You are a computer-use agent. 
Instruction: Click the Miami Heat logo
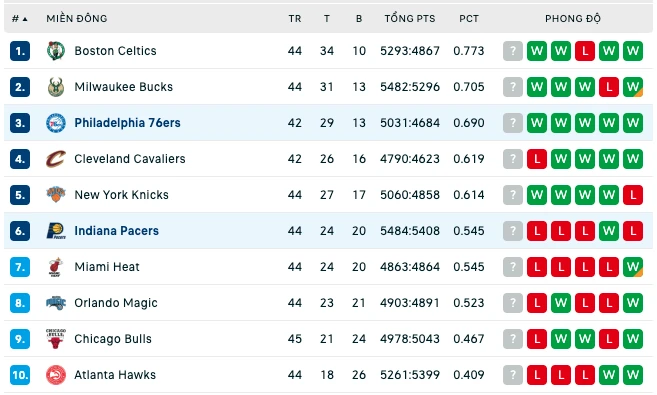(56, 267)
